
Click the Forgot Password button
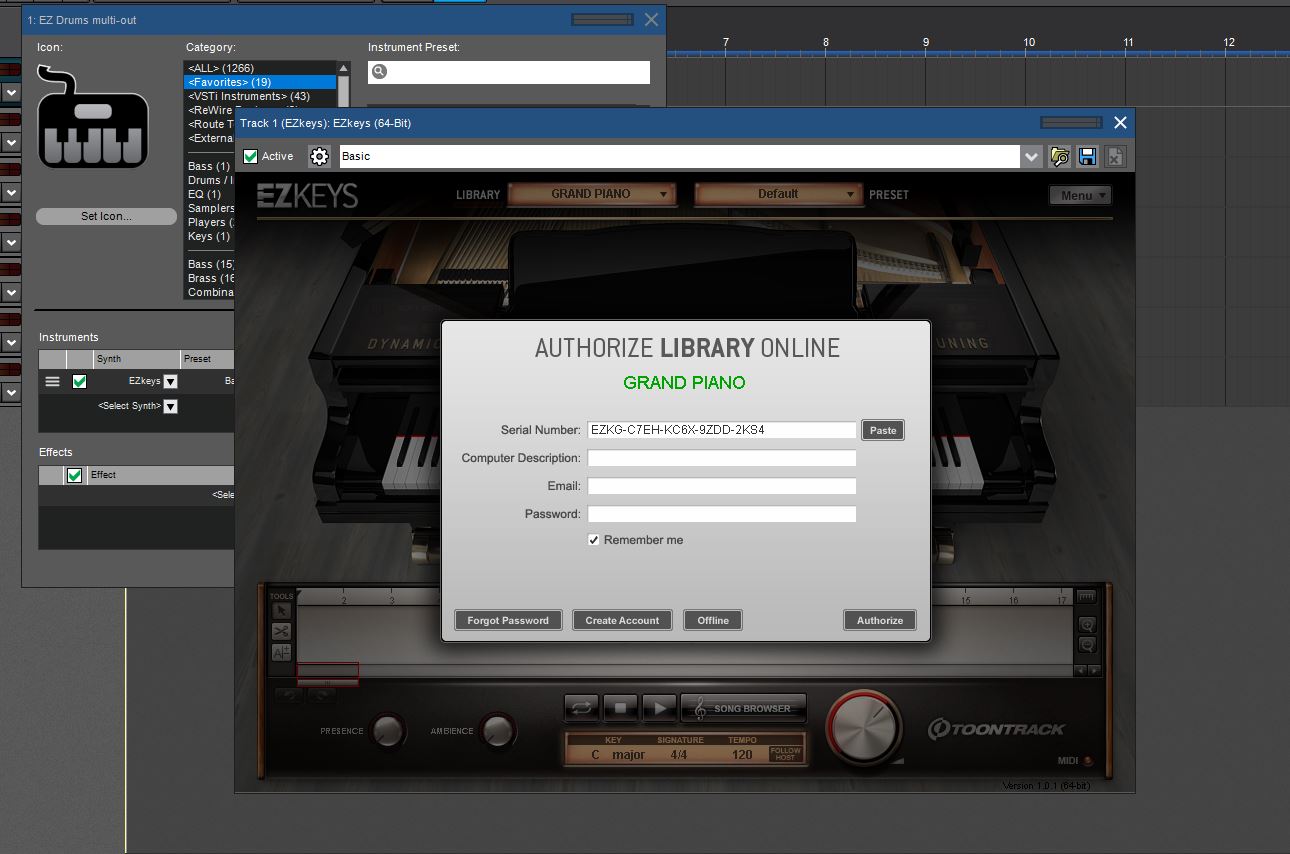tap(508, 620)
